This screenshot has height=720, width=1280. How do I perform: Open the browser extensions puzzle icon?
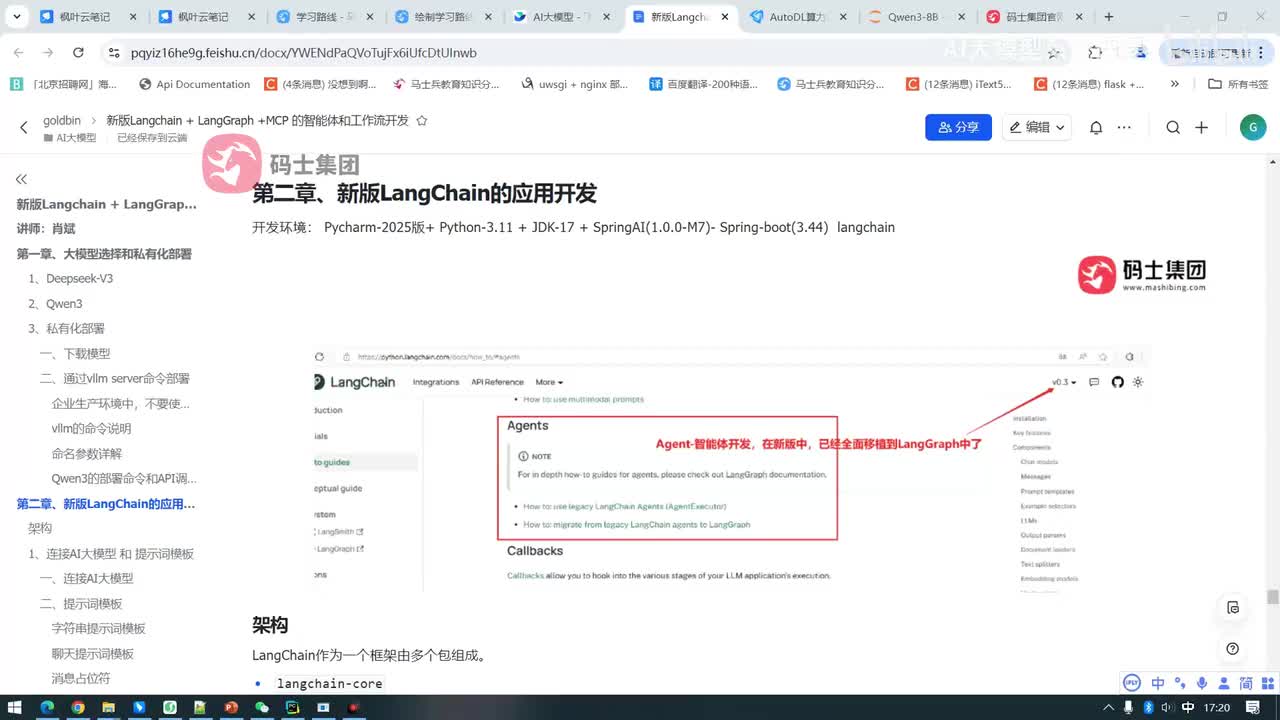click(1095, 53)
